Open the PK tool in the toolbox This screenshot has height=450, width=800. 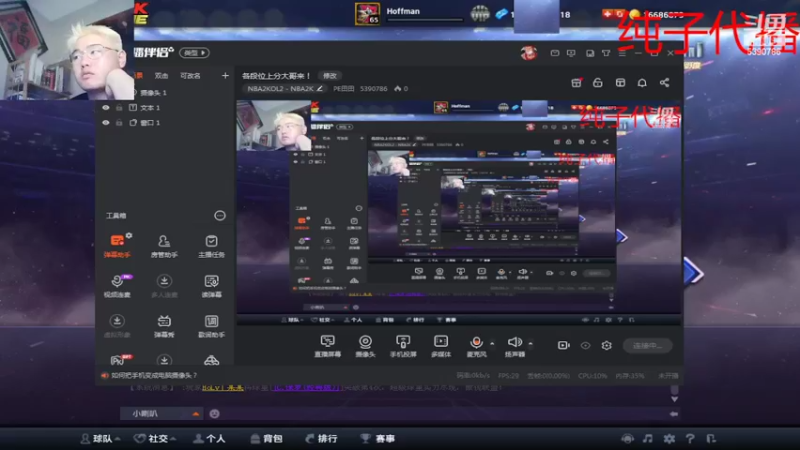tap(119, 360)
